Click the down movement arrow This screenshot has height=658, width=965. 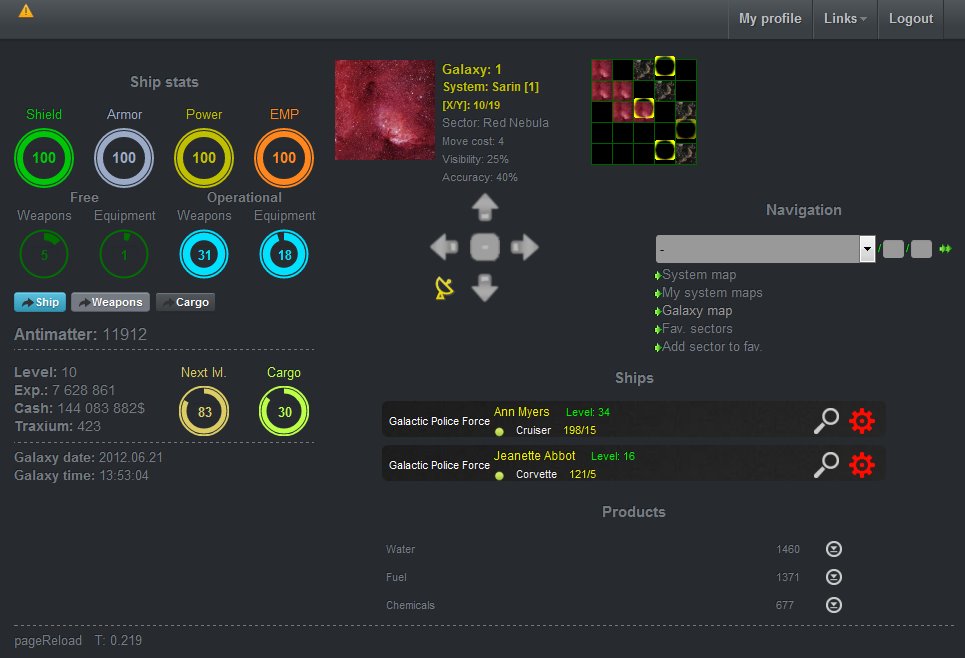[x=485, y=288]
